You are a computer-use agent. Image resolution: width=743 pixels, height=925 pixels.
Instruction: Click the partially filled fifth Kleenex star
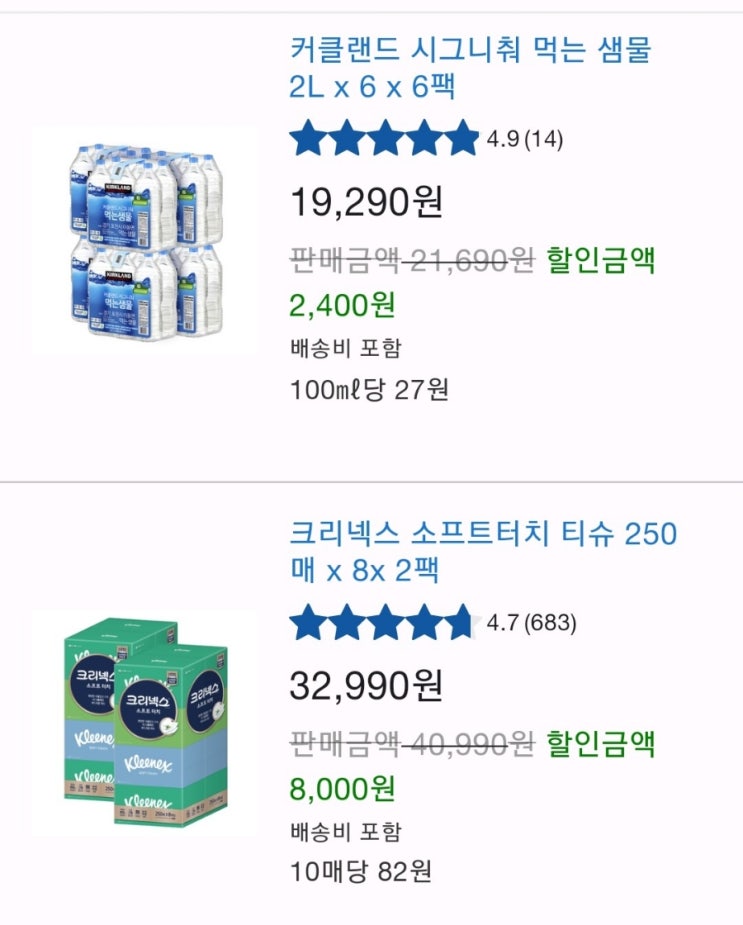tap(460, 622)
